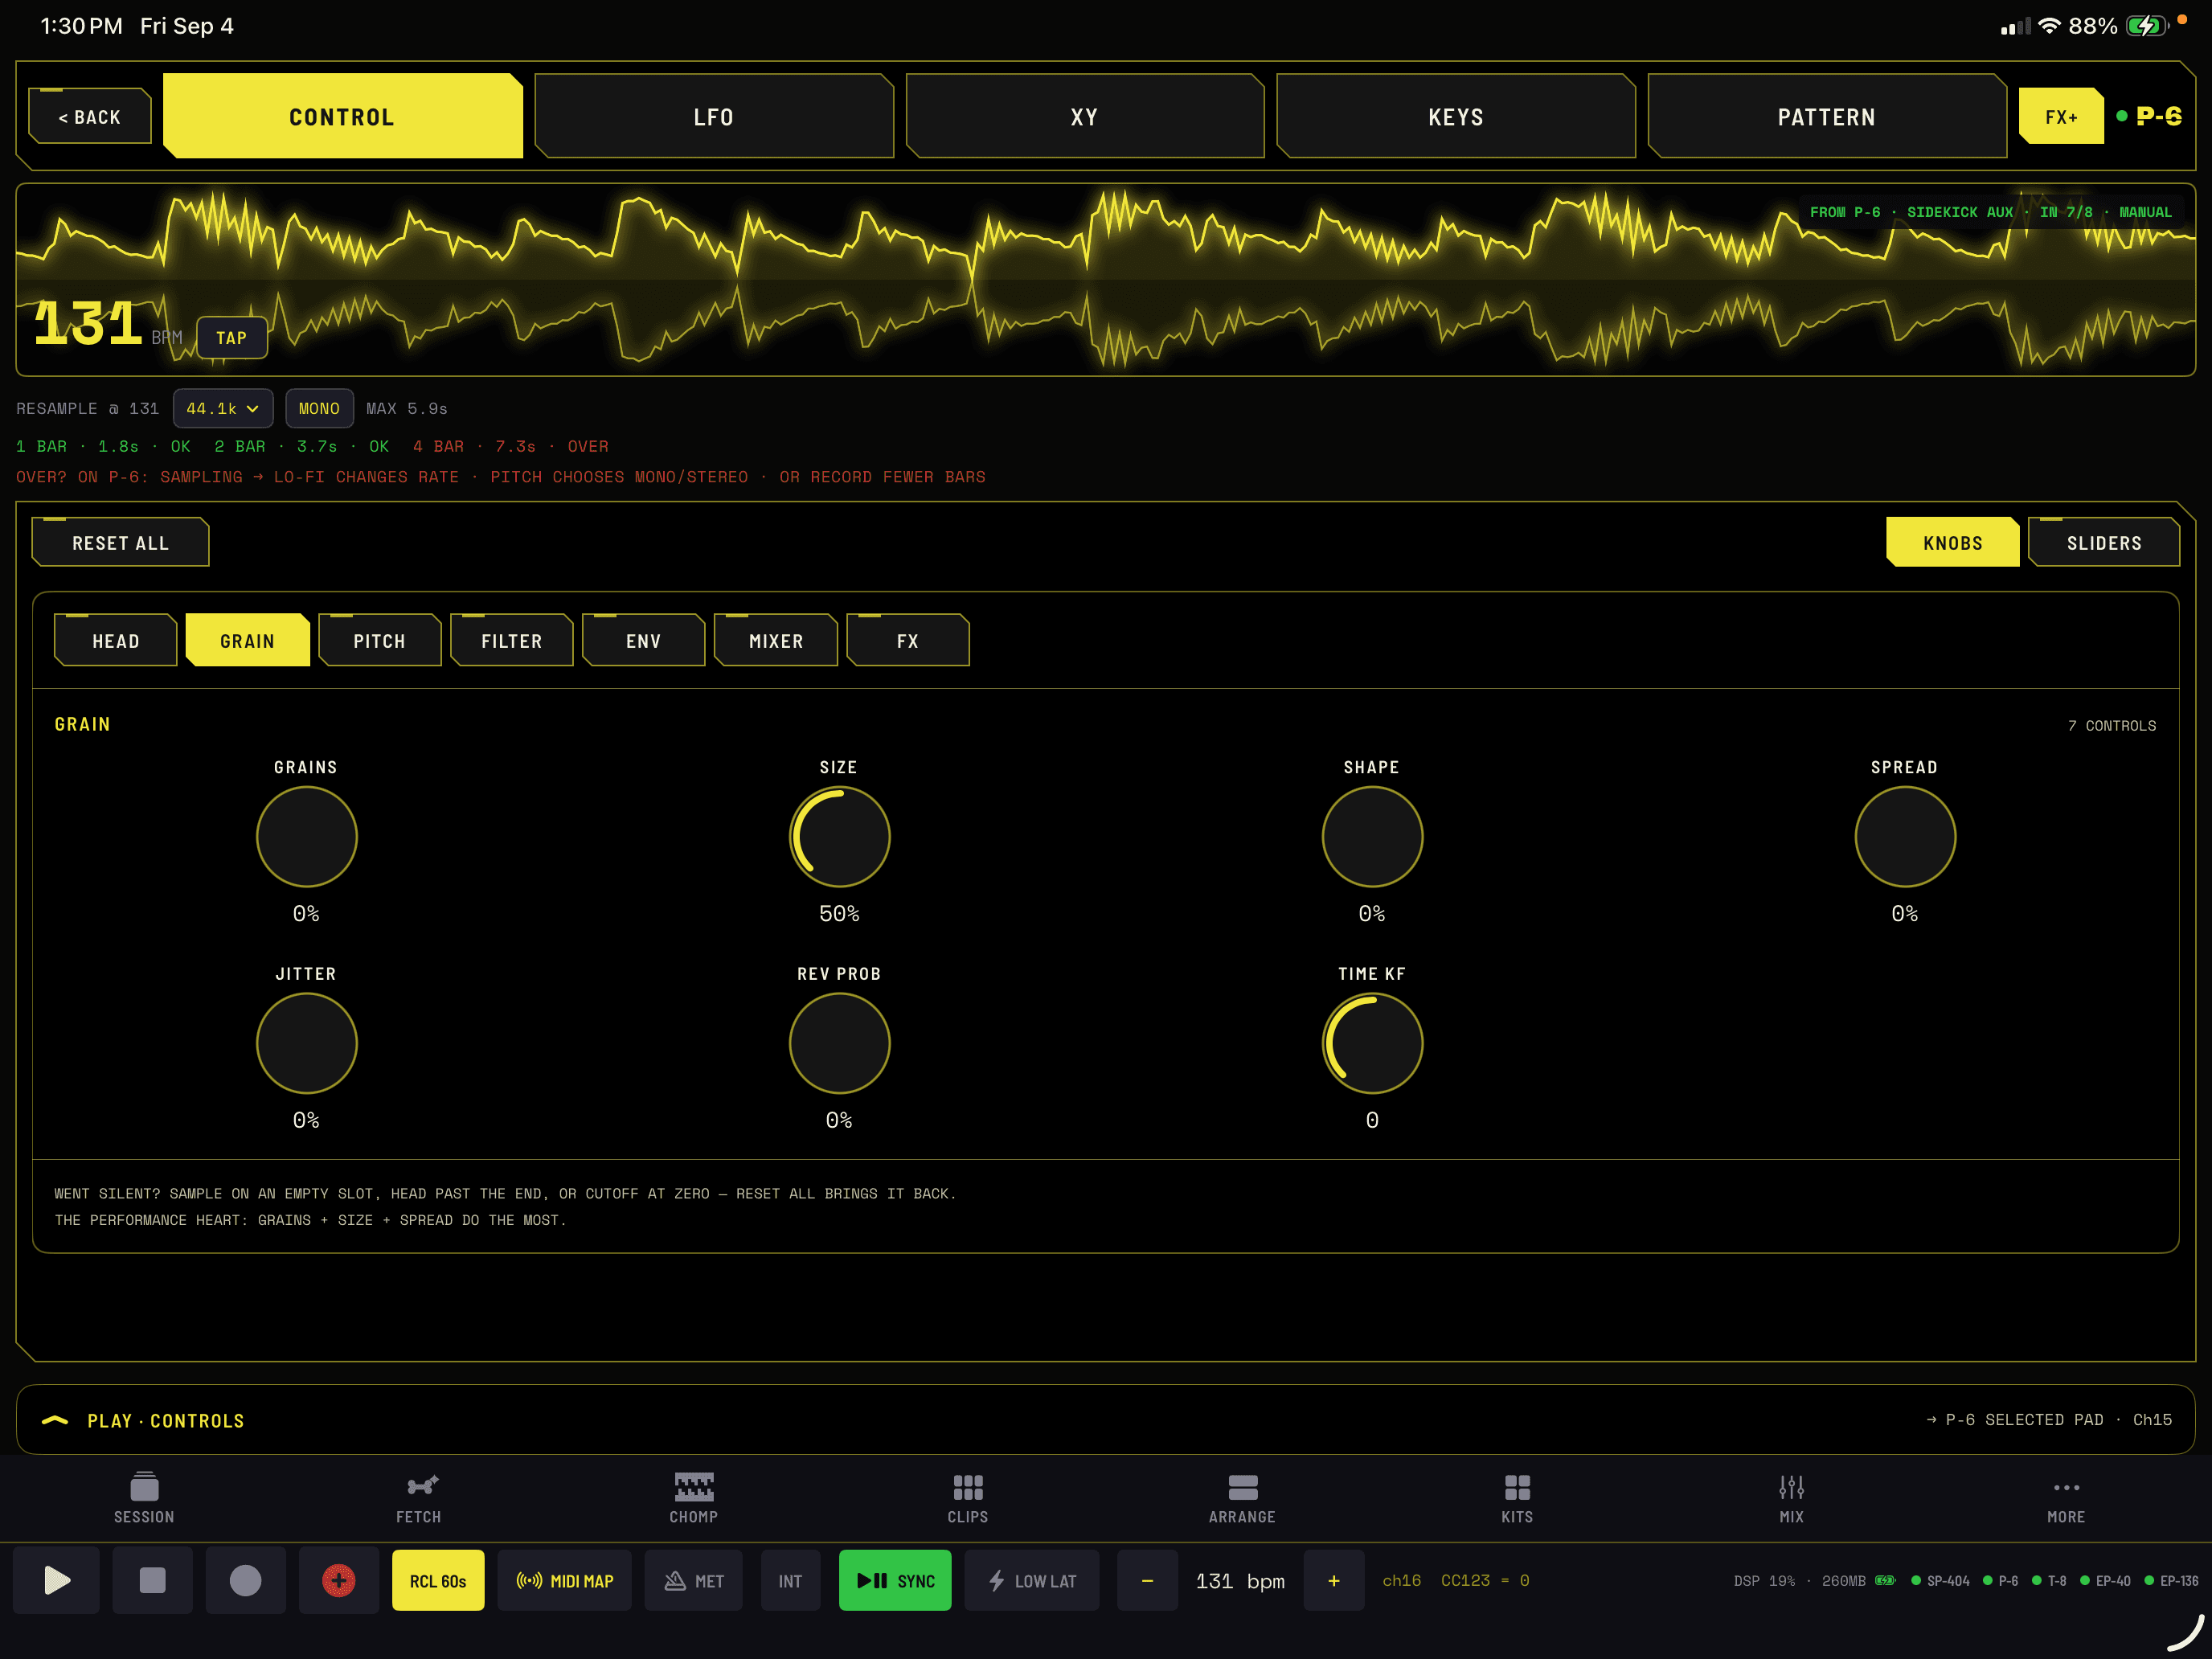Toggle the MIDI MAP mode
The height and width of the screenshot is (1659, 2212).
click(x=564, y=1581)
